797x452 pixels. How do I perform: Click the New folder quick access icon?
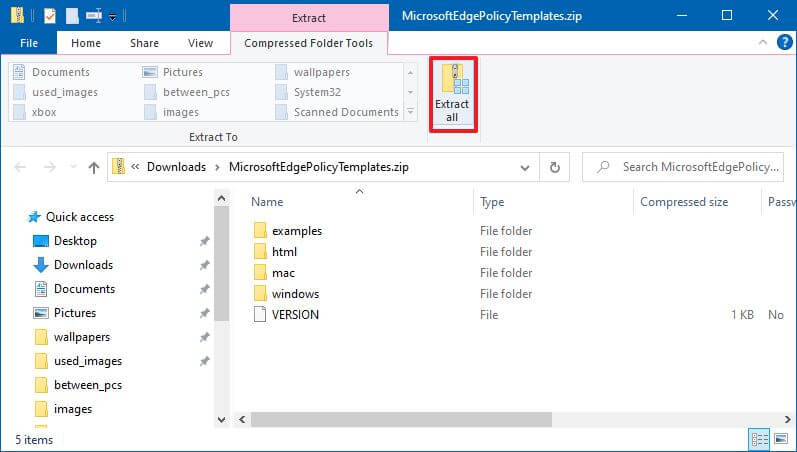[x=72, y=16]
